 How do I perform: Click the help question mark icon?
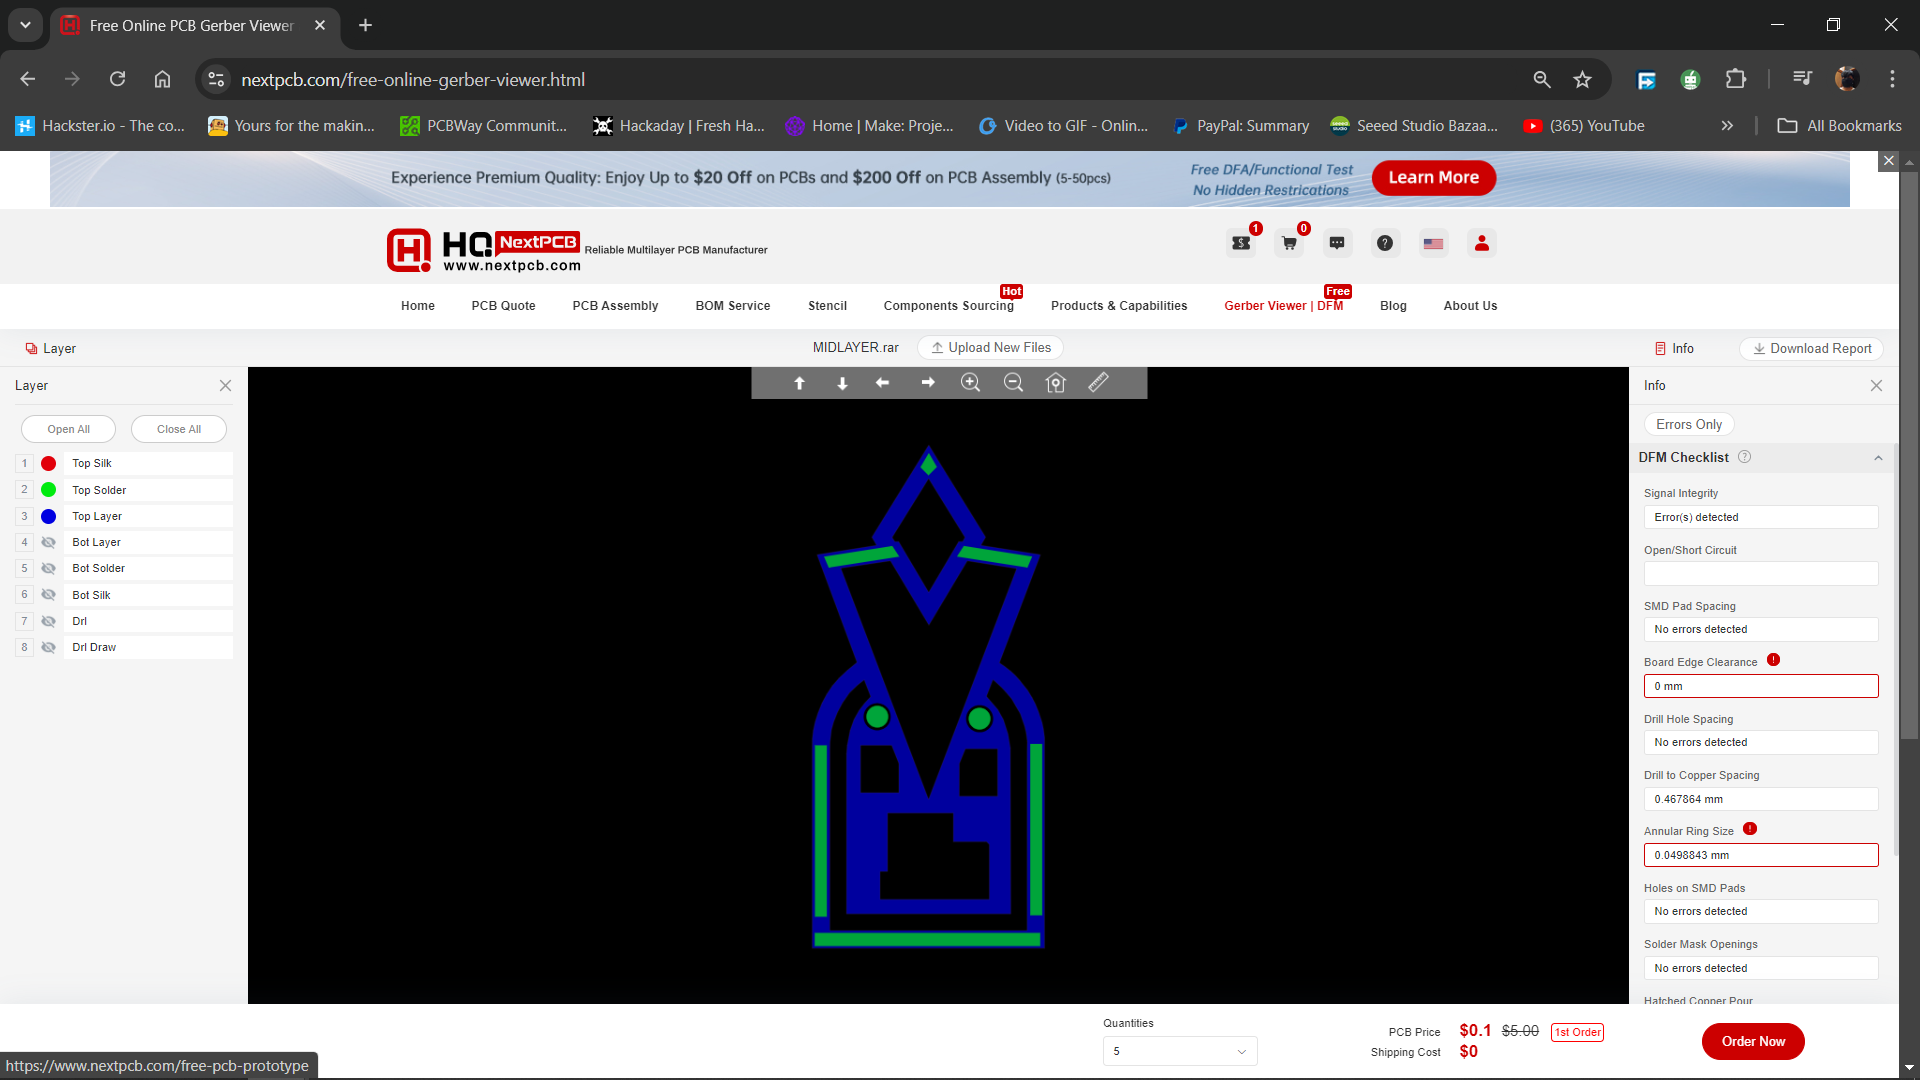coord(1385,243)
